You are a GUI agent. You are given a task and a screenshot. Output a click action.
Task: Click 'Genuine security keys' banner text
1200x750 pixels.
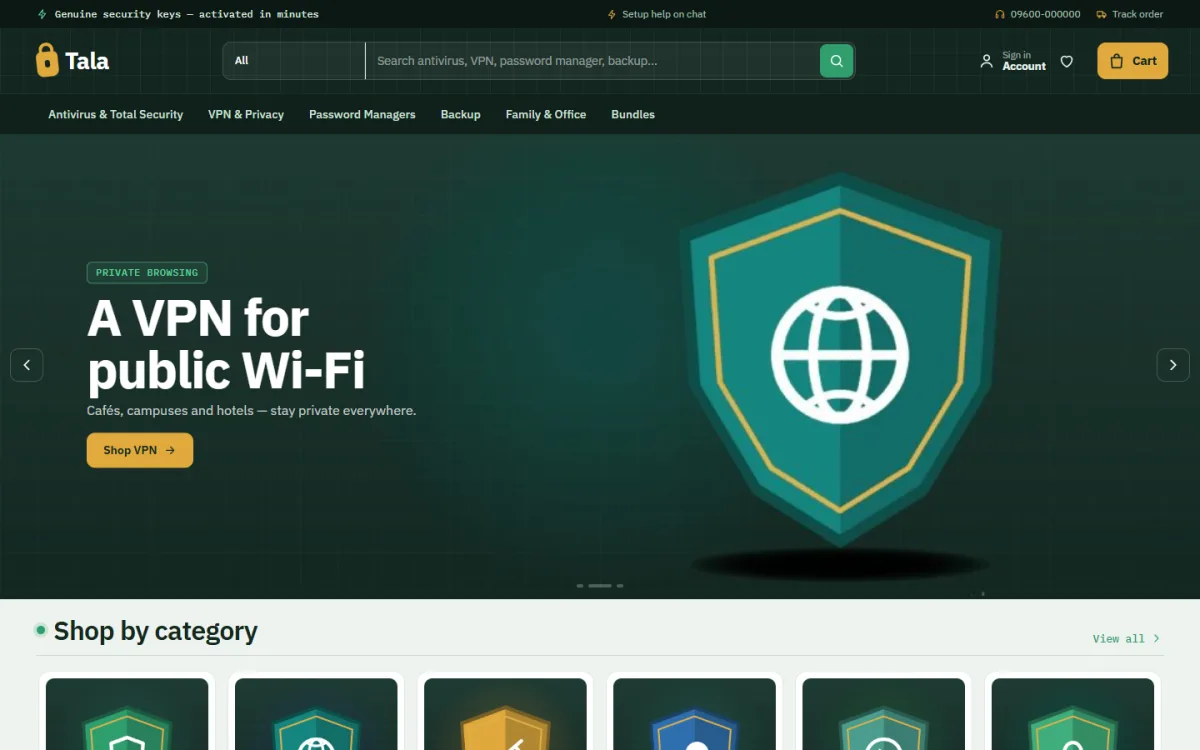(x=187, y=14)
